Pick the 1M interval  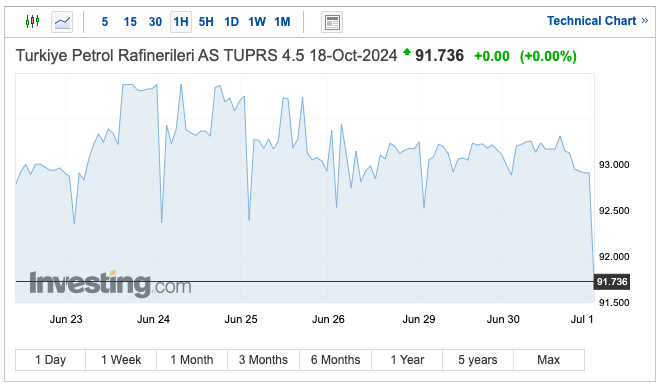coord(282,21)
